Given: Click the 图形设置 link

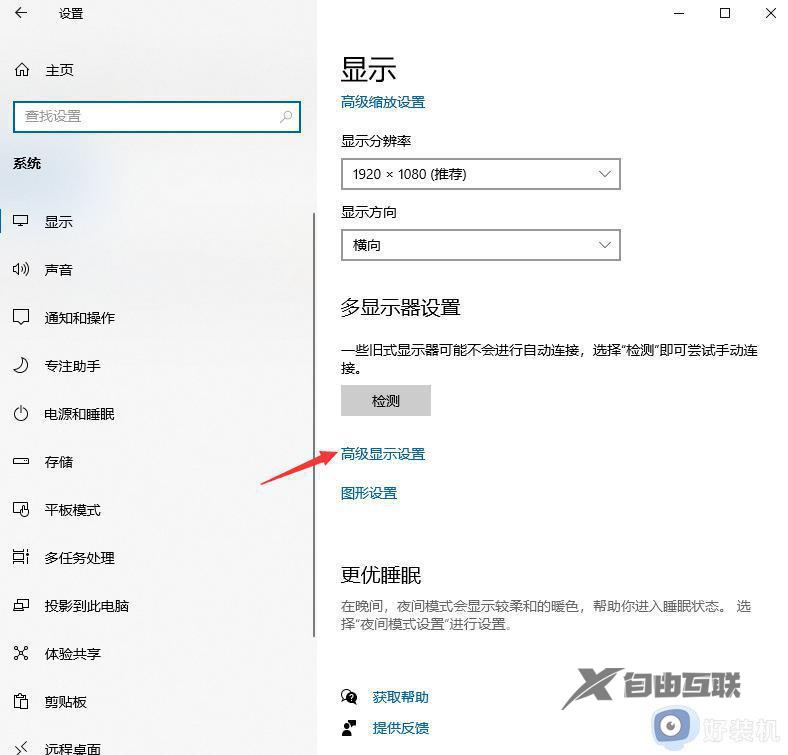Looking at the screenshot, I should (369, 493).
